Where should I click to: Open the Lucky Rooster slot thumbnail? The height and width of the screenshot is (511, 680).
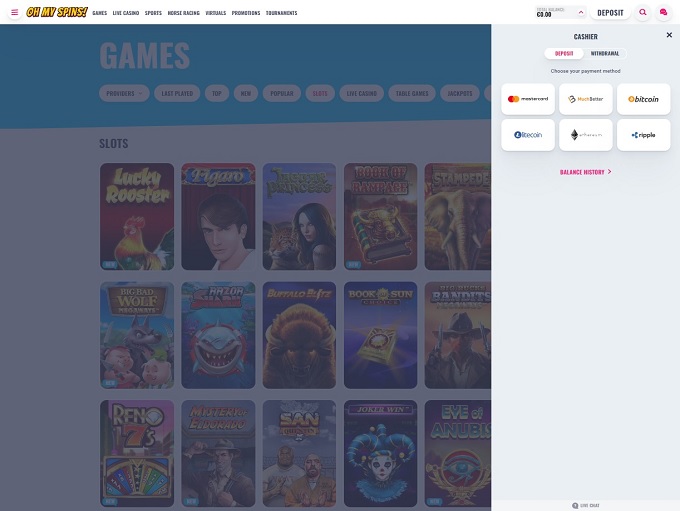tap(137, 217)
